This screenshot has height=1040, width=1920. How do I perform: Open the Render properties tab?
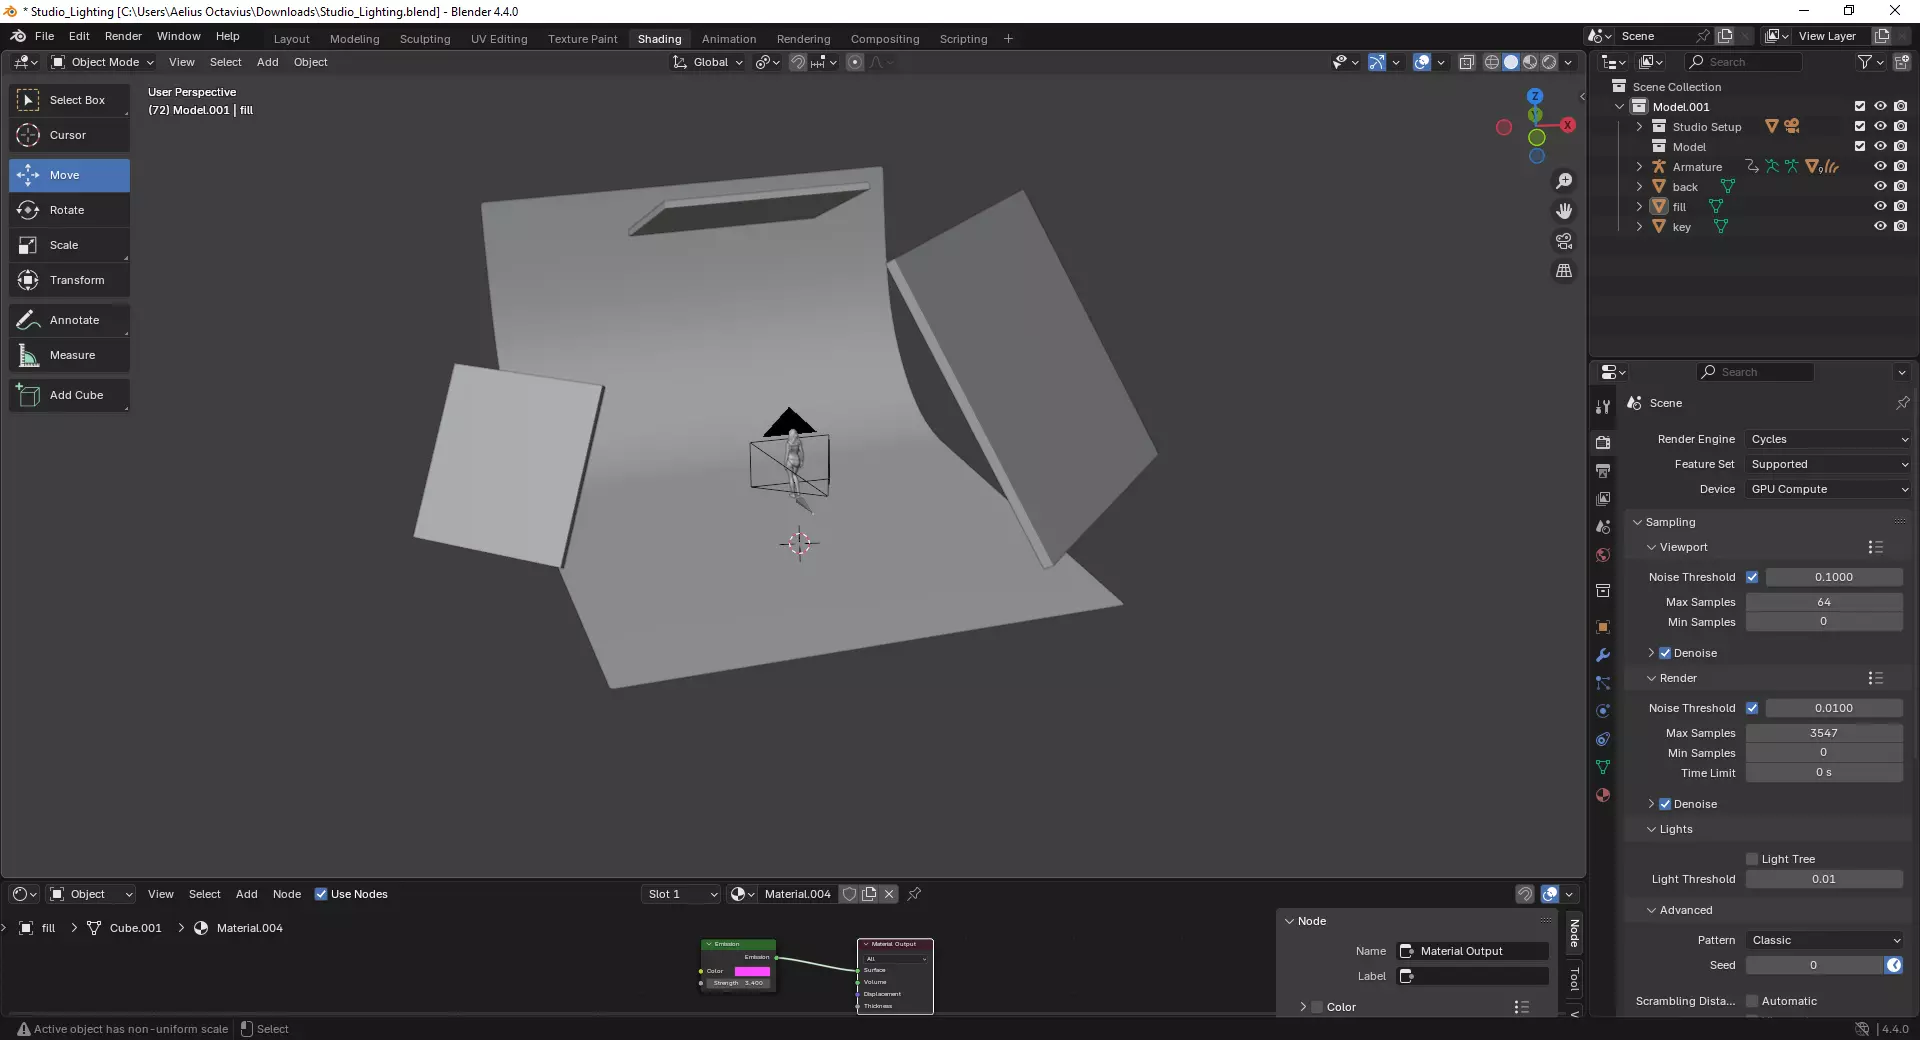1603,442
